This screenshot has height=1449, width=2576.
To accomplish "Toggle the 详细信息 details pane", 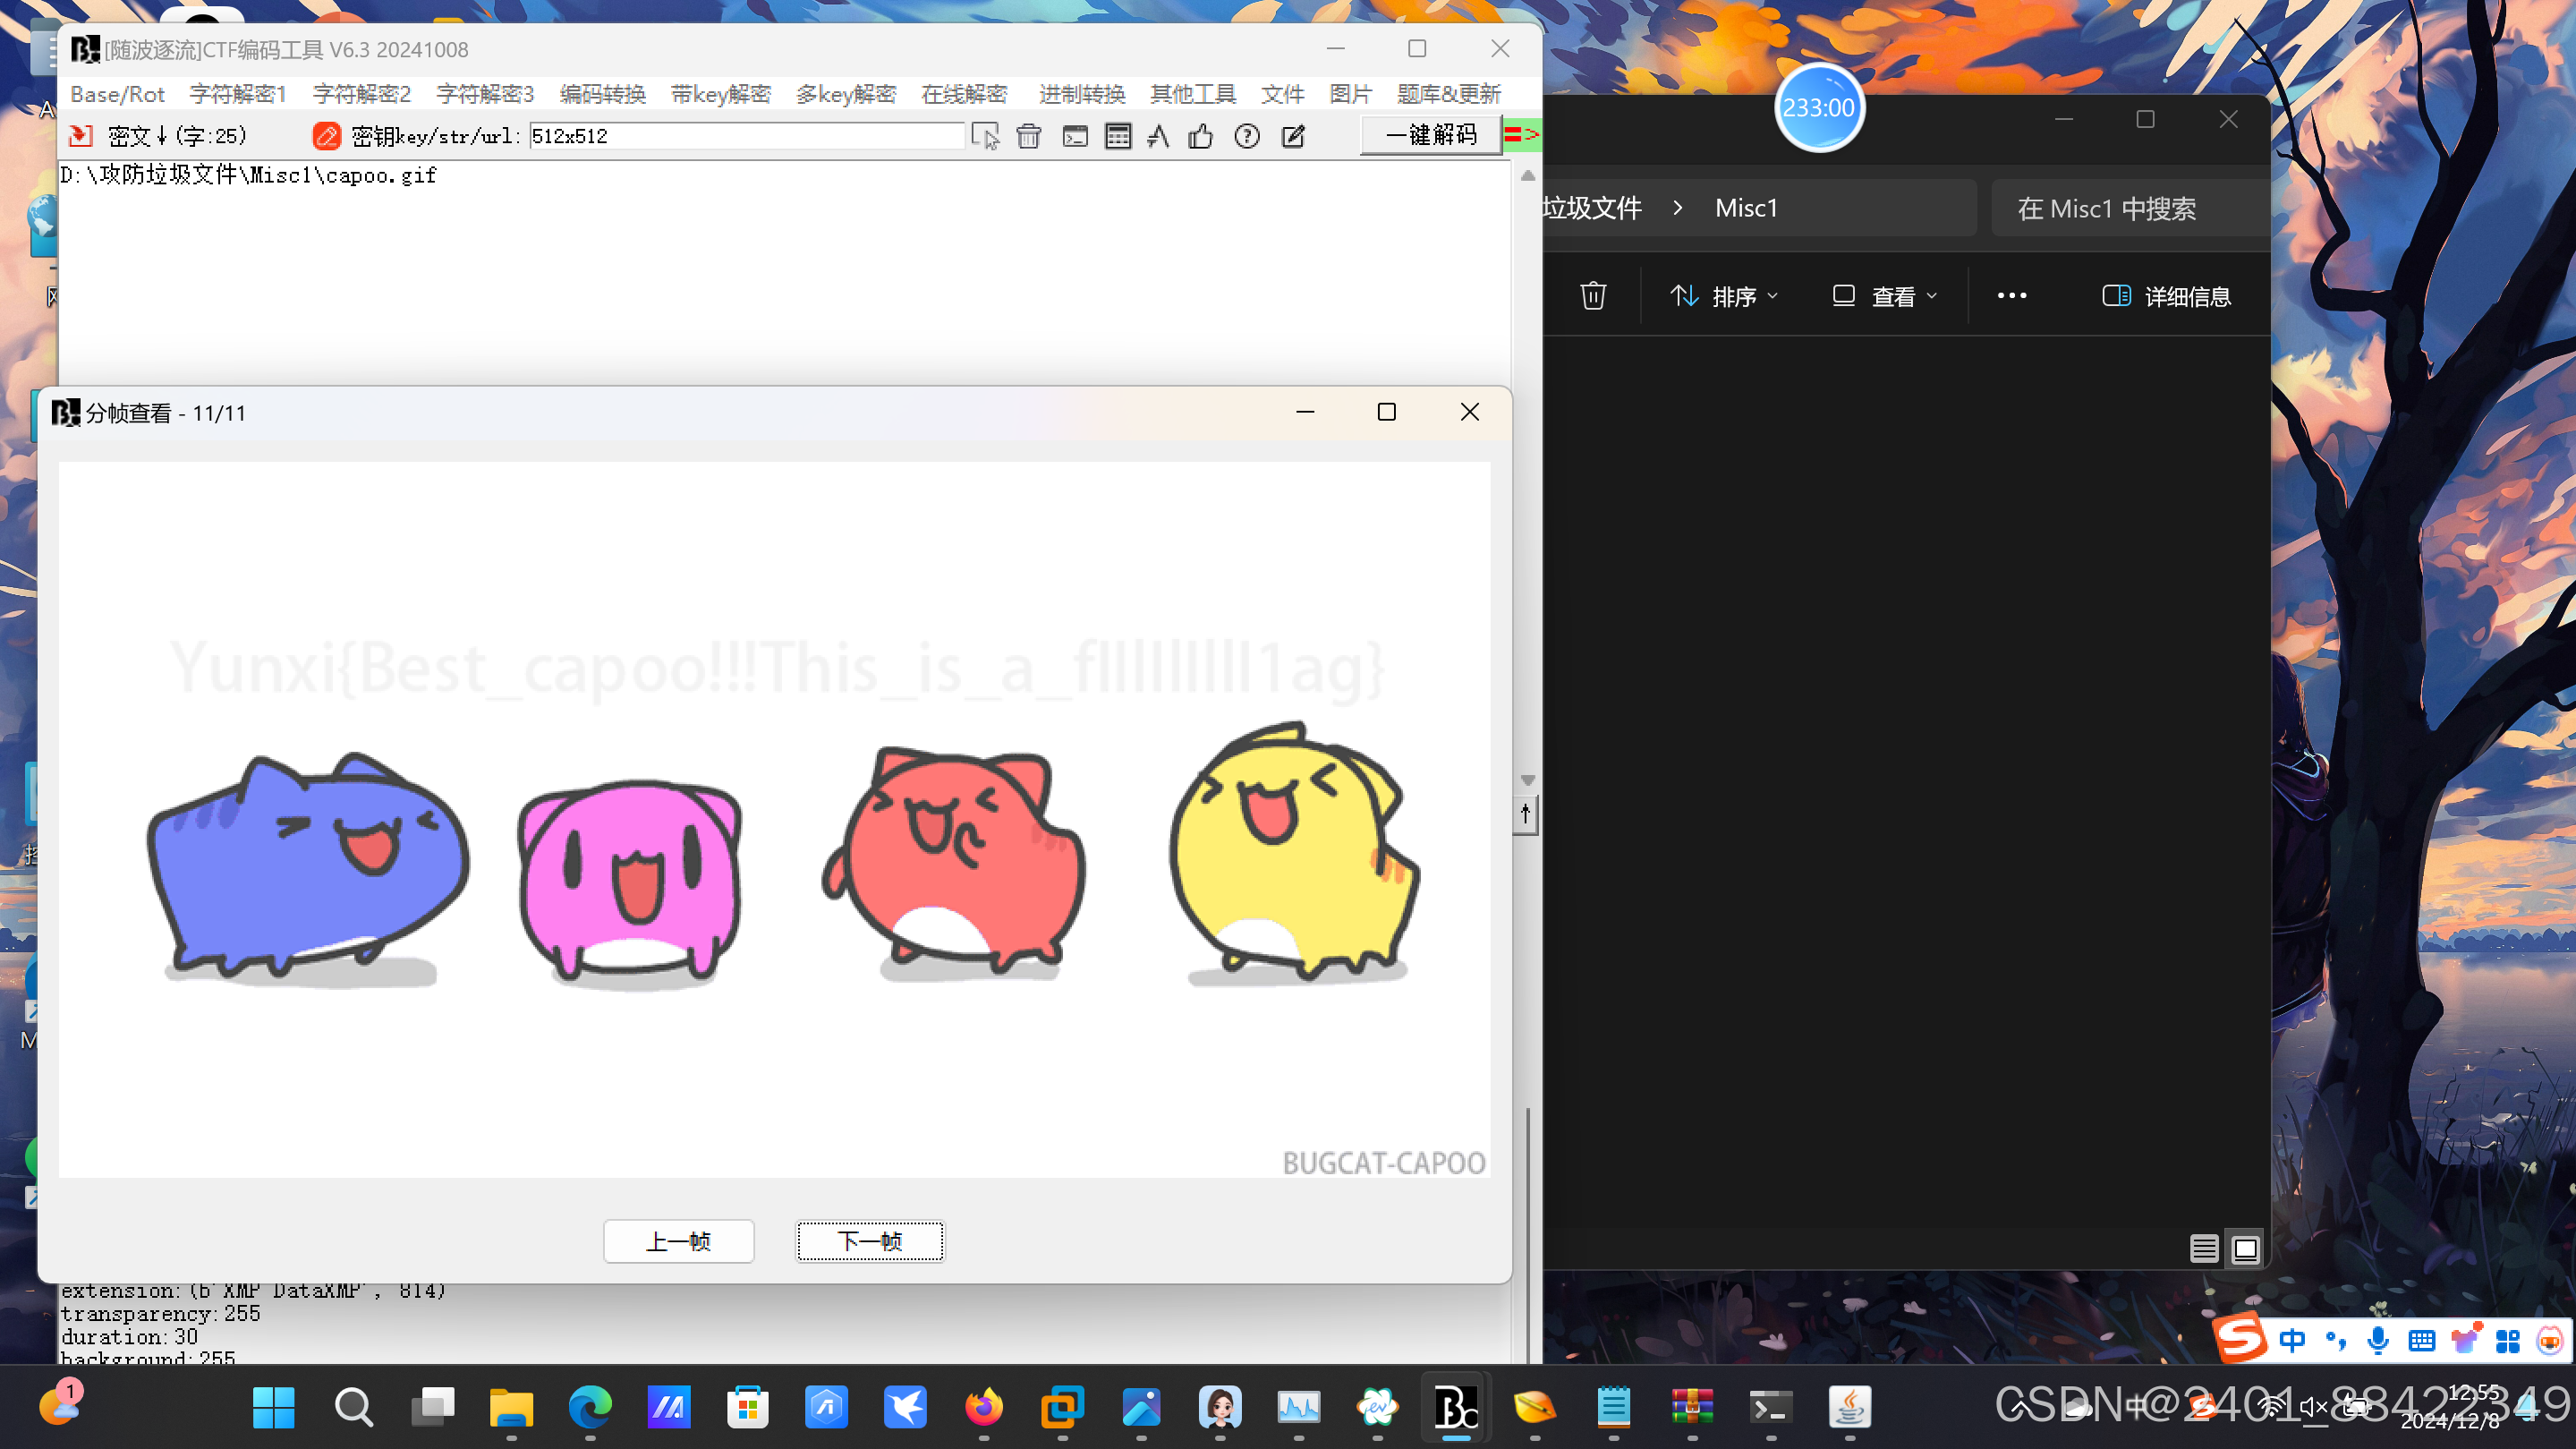I will [2166, 296].
